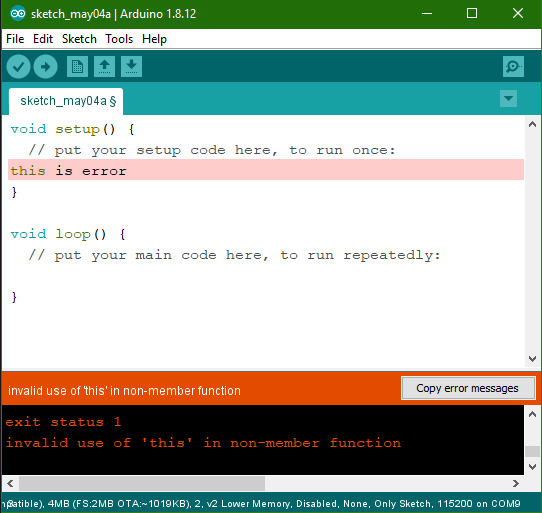The width and height of the screenshot is (542, 513).
Task: Click the editor scrollbar up arrow
Action: (533, 124)
